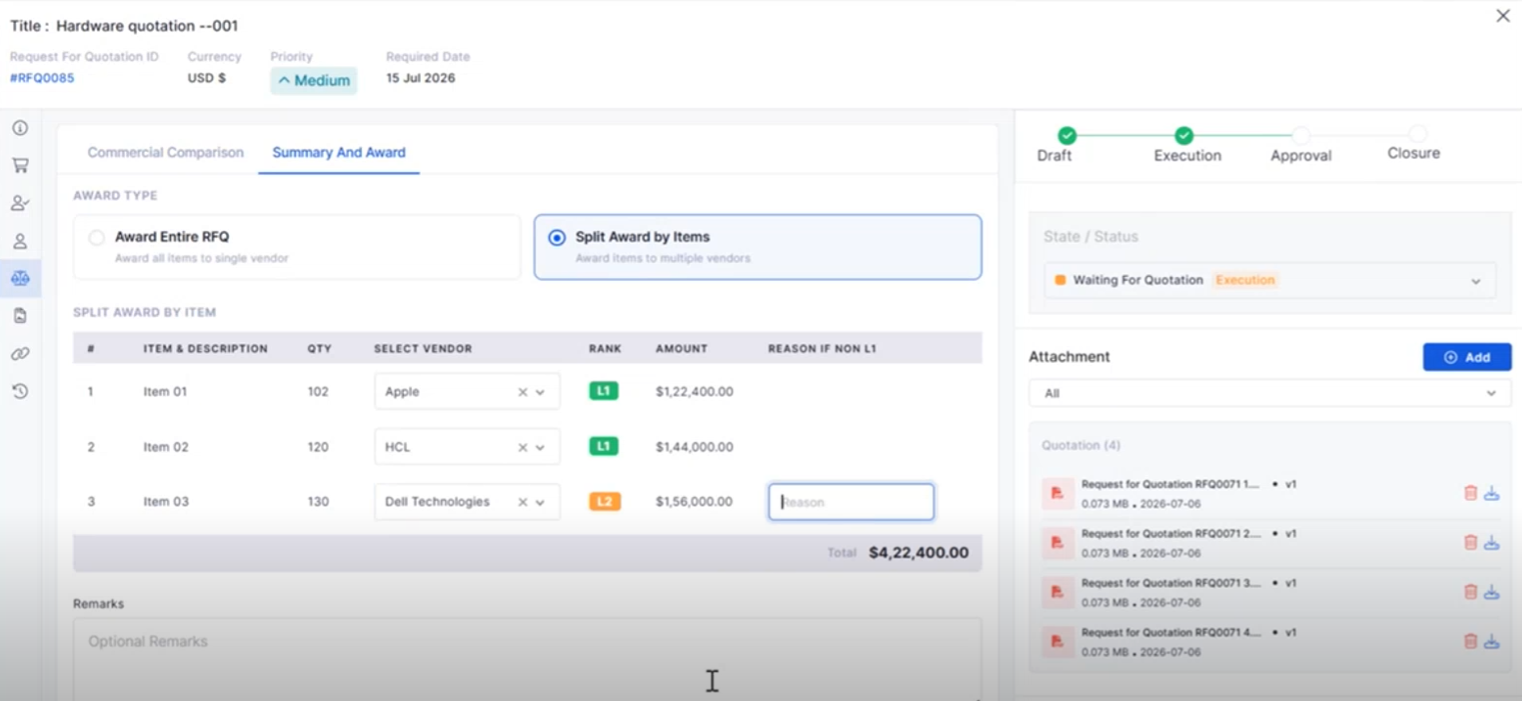The width and height of the screenshot is (1522, 701).
Task: Select the balance scale comparison sidebar icon
Action: [x=20, y=278]
